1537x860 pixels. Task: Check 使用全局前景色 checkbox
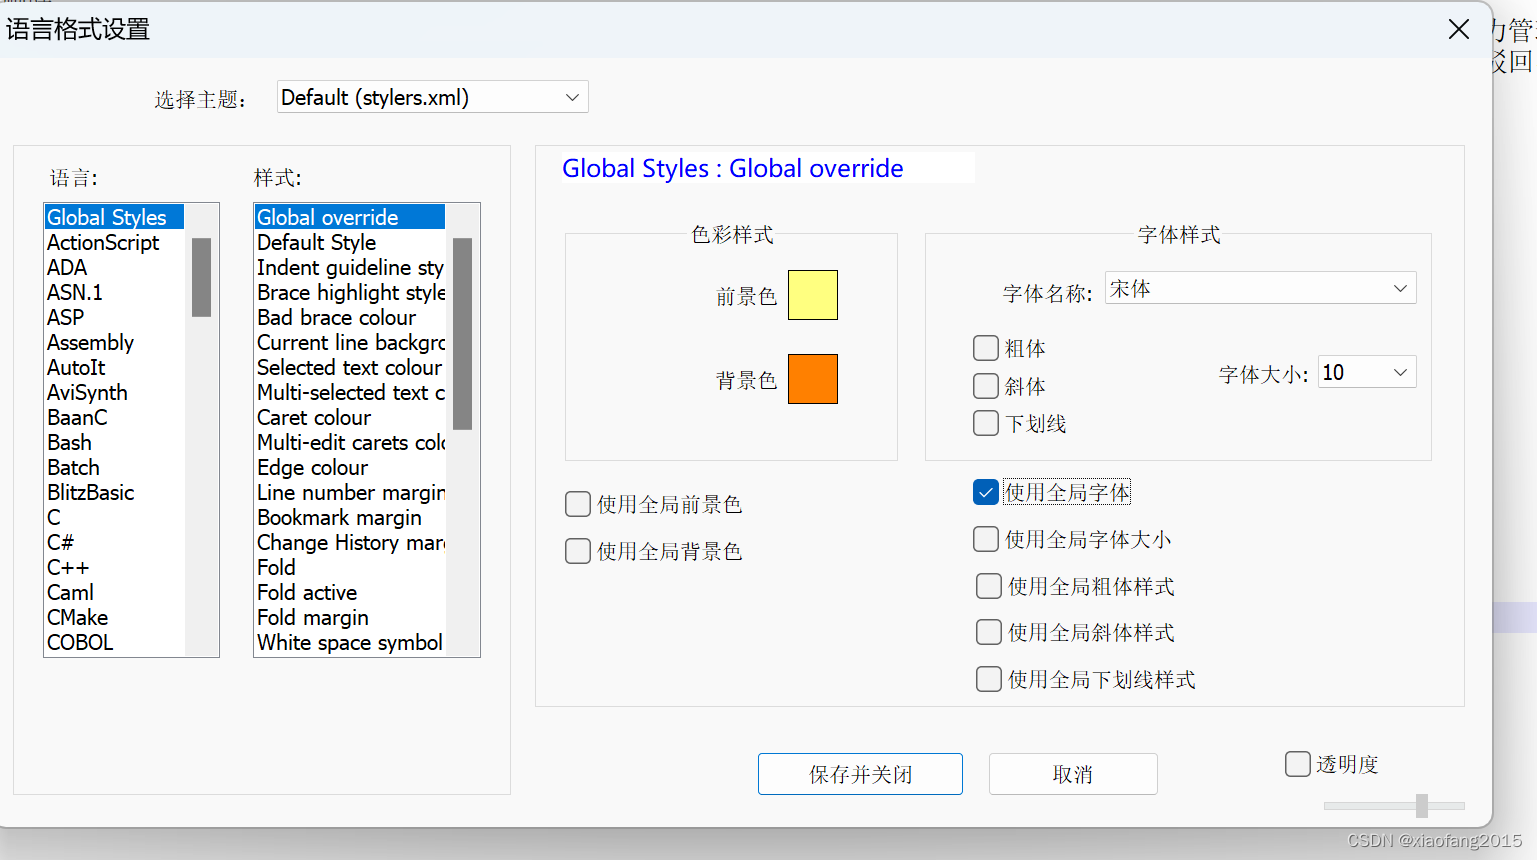(578, 504)
